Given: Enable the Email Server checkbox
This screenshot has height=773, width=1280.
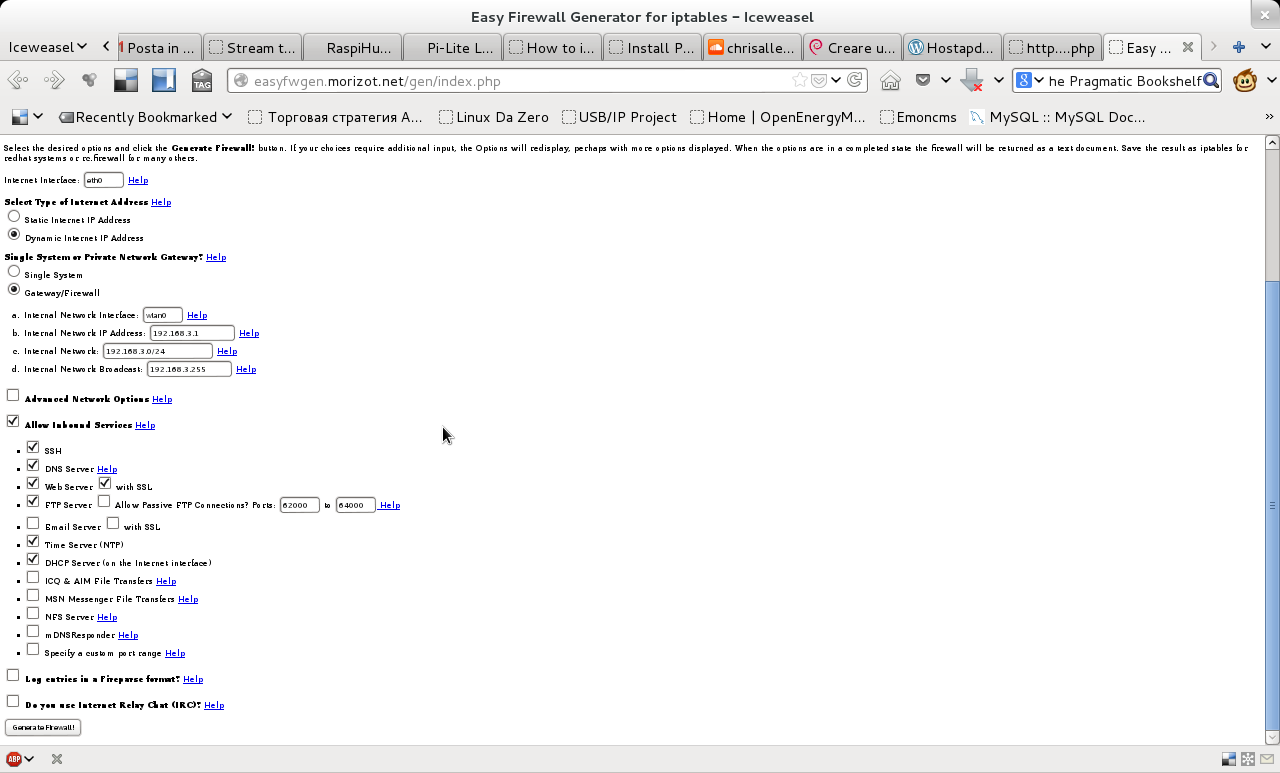Looking at the screenshot, I should tap(33, 524).
